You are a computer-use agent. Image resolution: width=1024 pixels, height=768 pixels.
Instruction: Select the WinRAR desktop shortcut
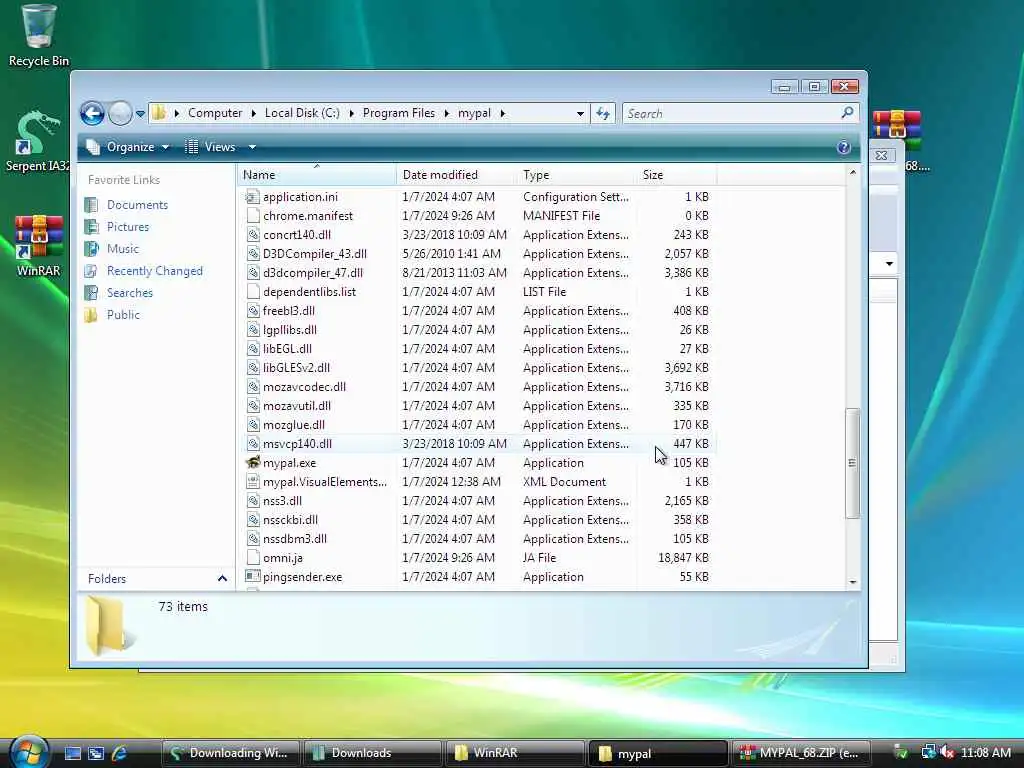[x=38, y=246]
